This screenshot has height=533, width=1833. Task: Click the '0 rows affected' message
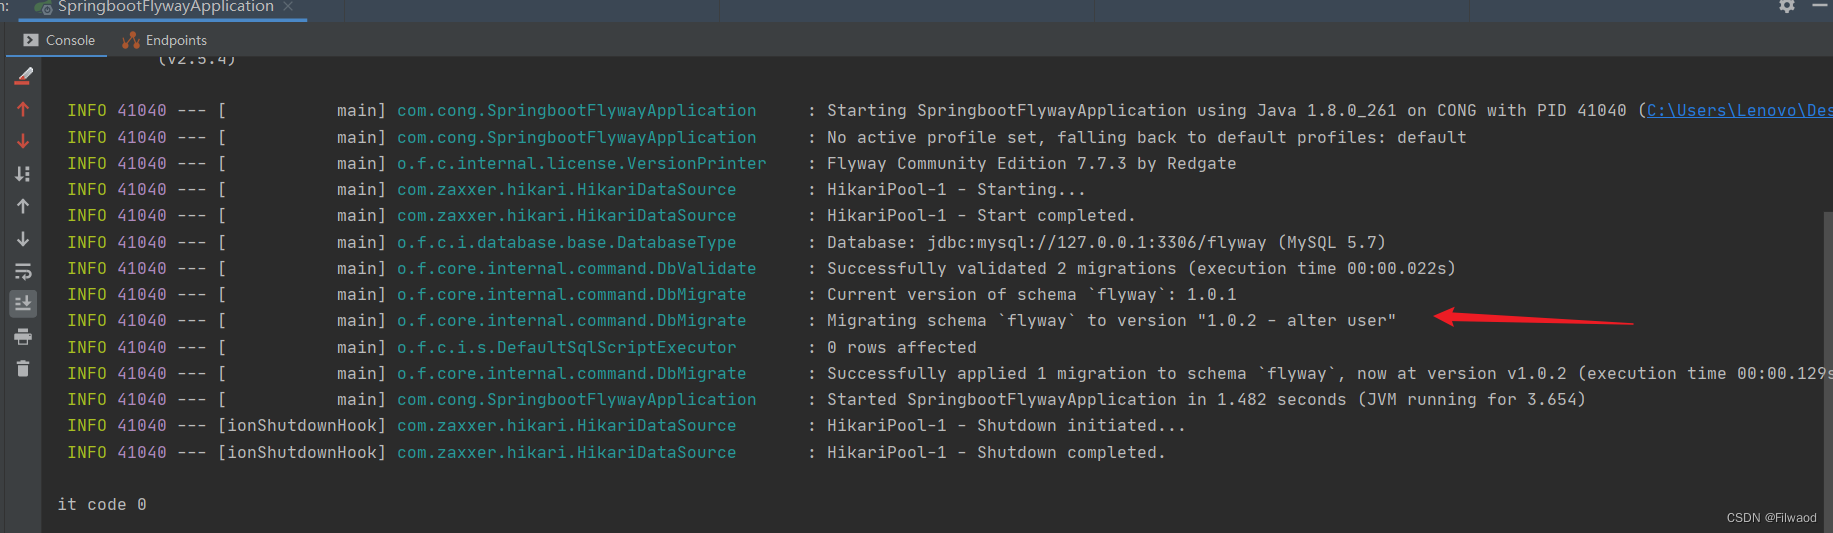click(x=901, y=348)
